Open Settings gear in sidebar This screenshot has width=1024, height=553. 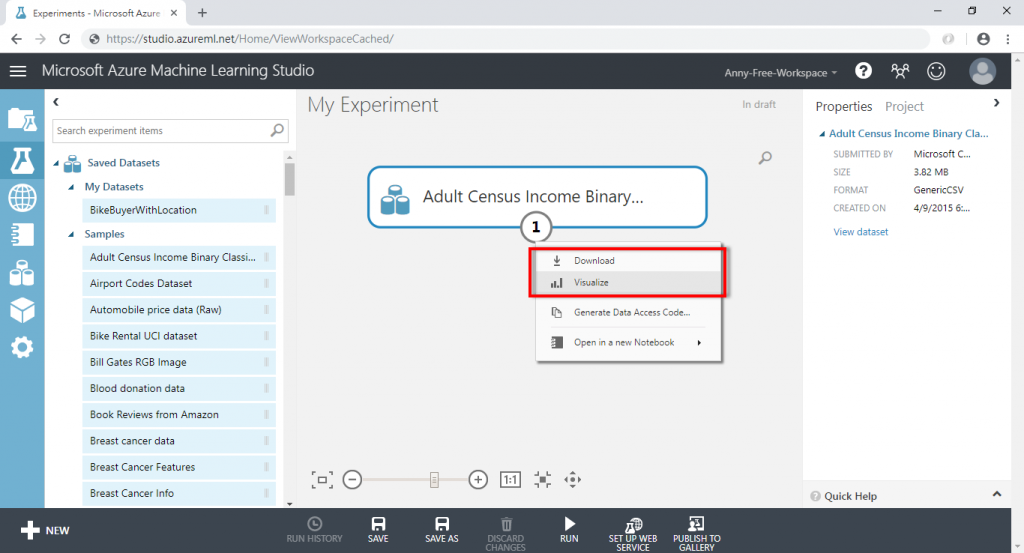[22, 347]
